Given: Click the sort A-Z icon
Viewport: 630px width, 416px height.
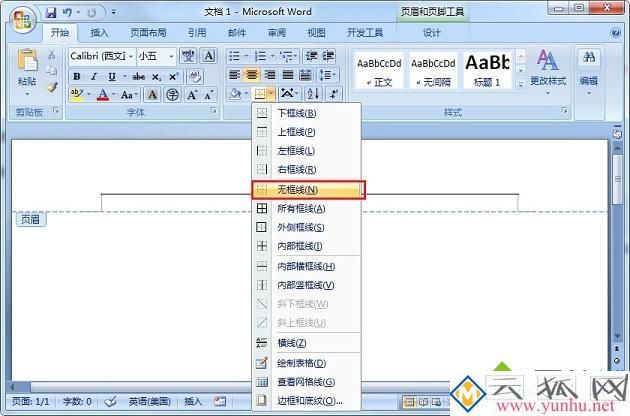Looking at the screenshot, I should coord(313,94).
